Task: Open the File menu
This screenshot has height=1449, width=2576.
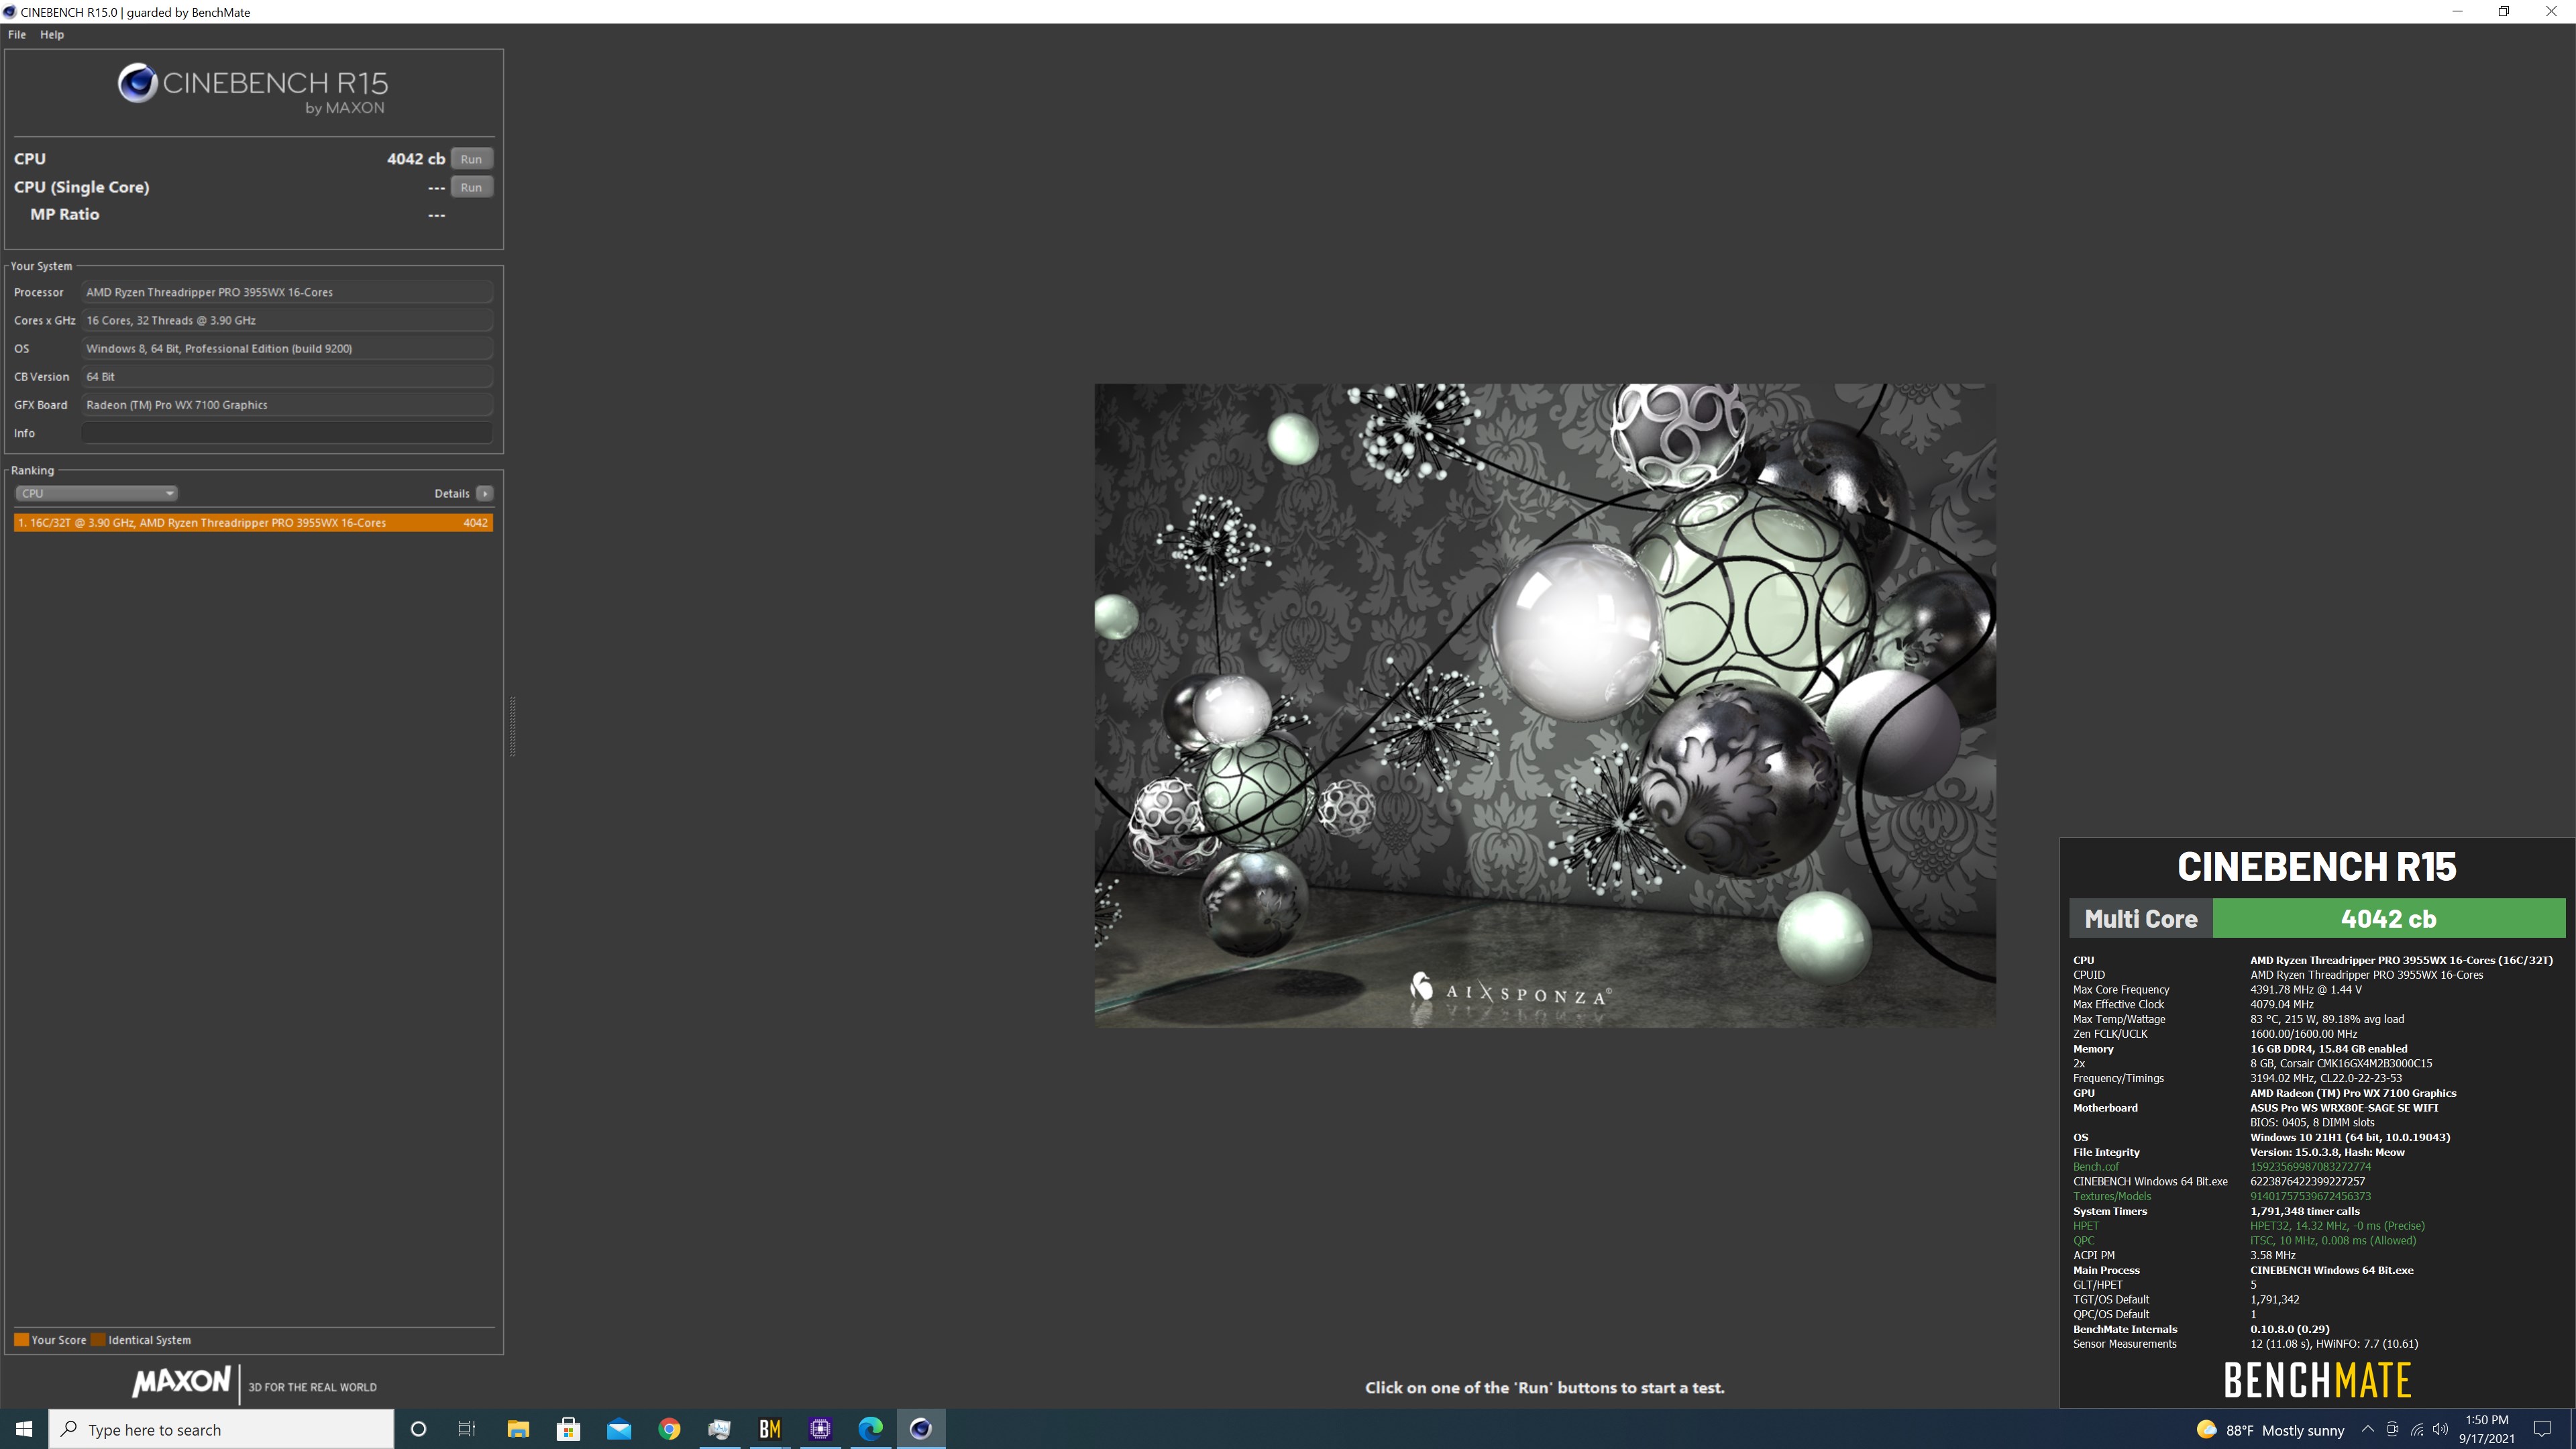Action: [x=17, y=34]
